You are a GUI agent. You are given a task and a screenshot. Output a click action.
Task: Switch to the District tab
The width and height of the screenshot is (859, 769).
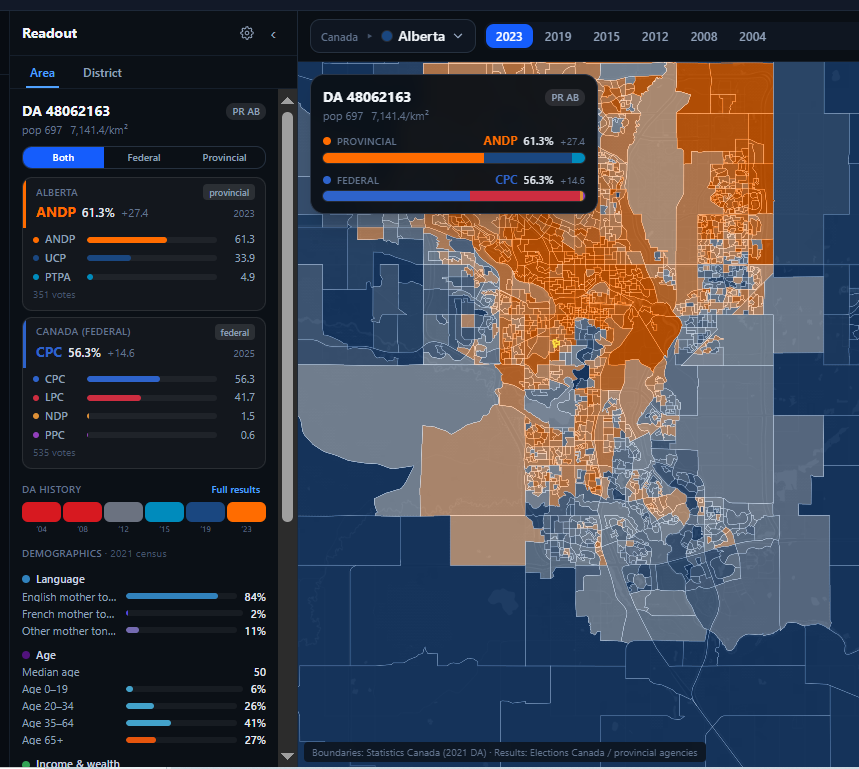tap(102, 73)
